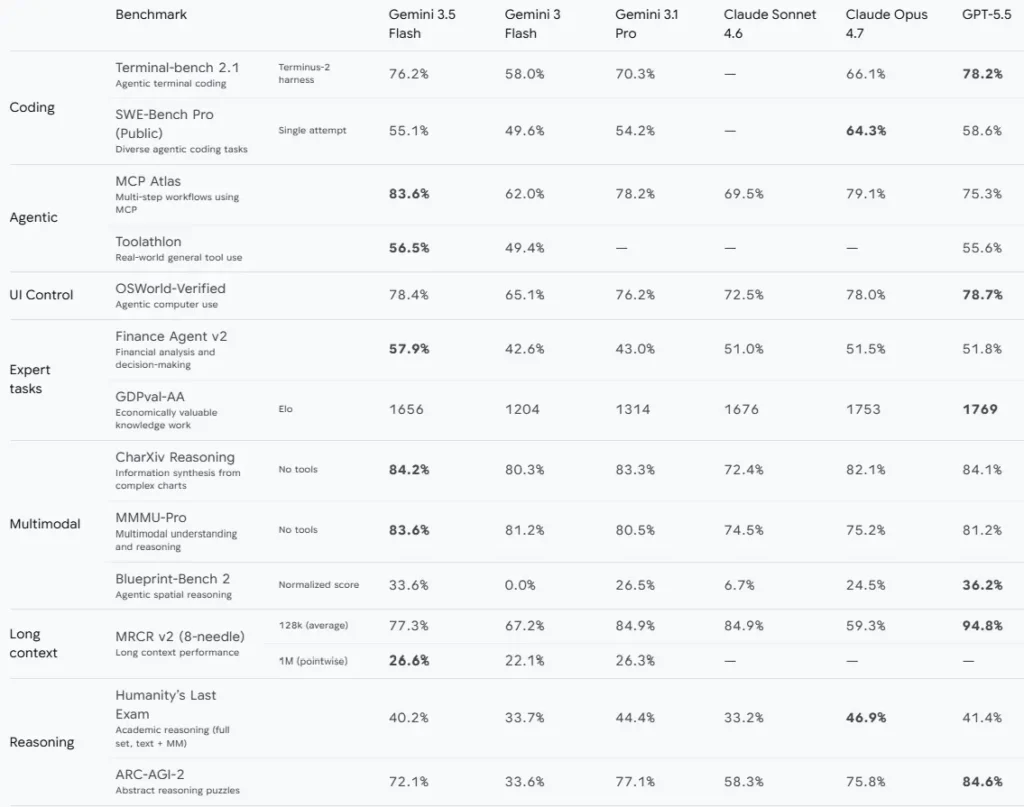
Task: Select the Claude Sonnet 4.6 column header
Action: (769, 24)
